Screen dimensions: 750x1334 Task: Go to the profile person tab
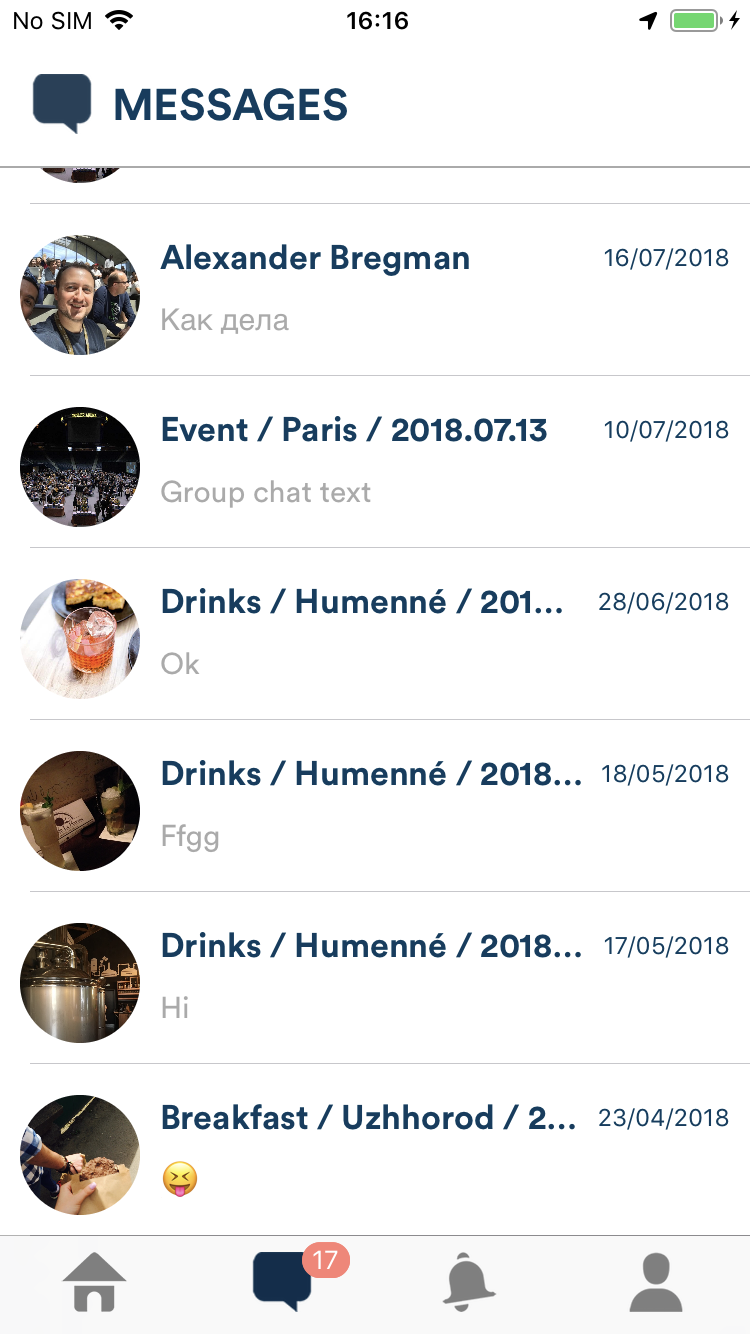point(656,1281)
